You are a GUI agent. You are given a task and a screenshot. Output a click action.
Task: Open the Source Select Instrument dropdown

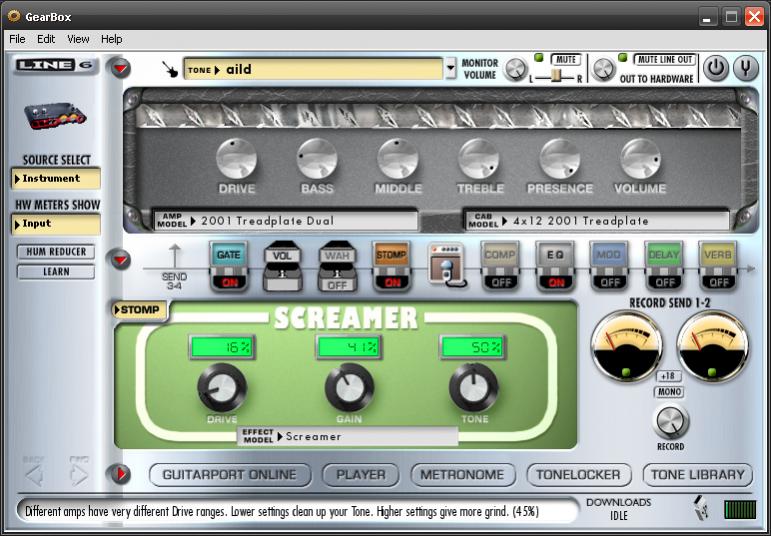(56, 179)
